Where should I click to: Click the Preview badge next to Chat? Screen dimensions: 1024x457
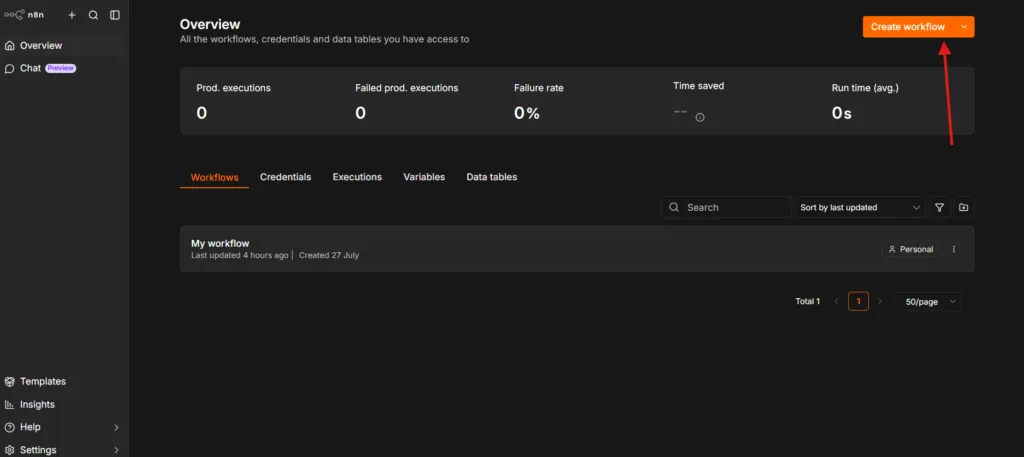click(x=60, y=69)
